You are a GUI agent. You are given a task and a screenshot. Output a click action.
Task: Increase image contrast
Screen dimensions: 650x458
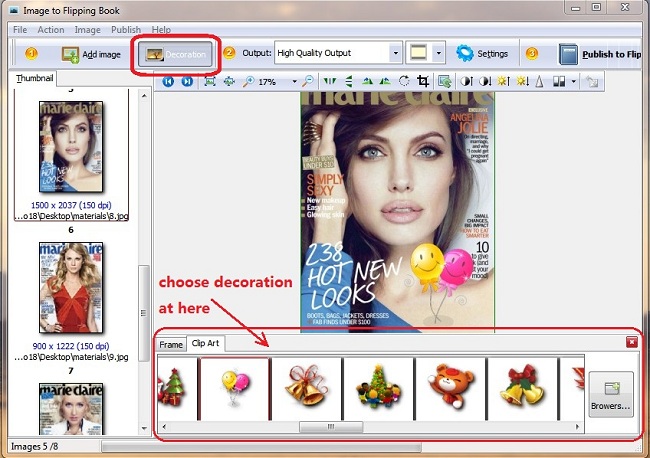click(466, 81)
